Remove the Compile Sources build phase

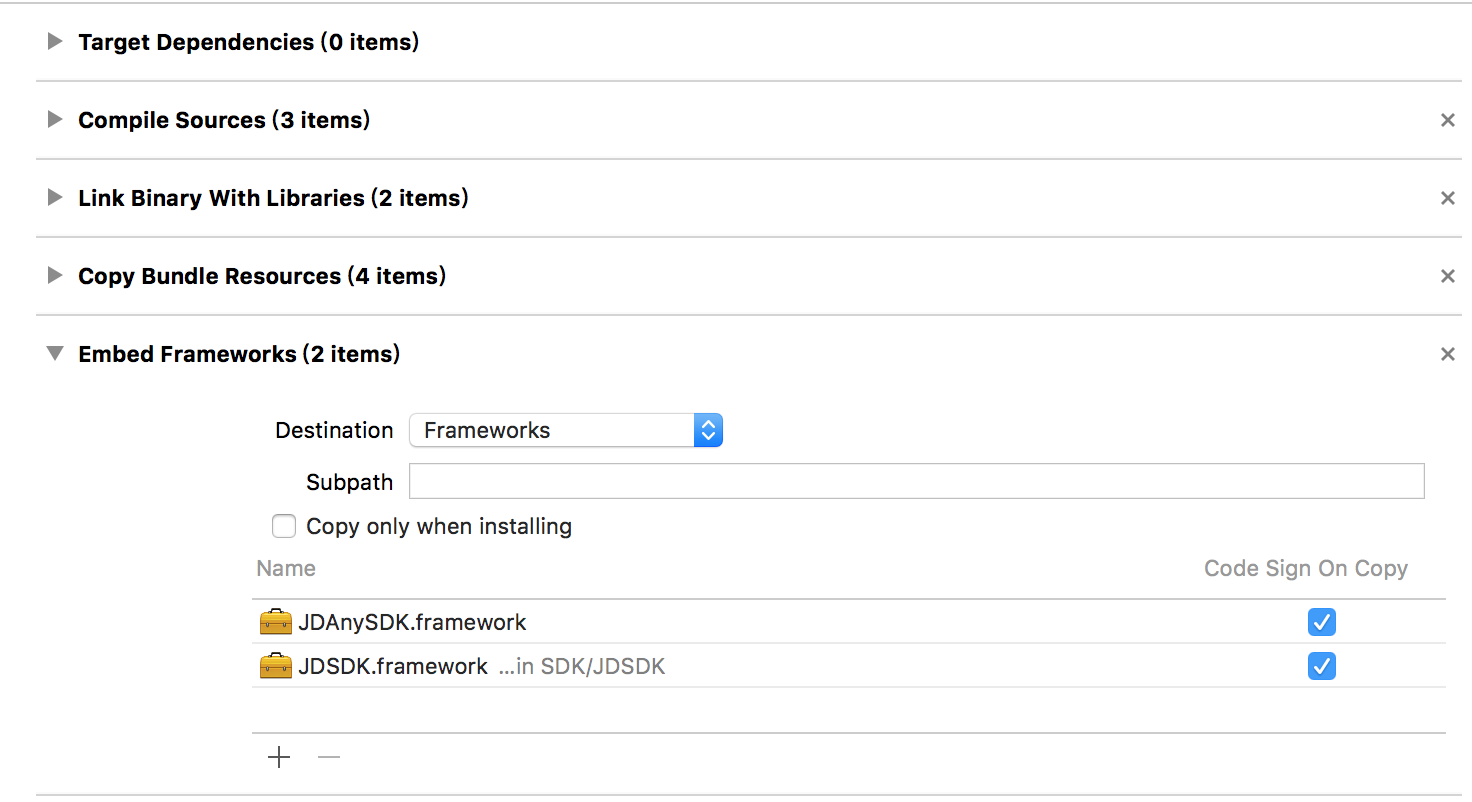coord(1447,120)
